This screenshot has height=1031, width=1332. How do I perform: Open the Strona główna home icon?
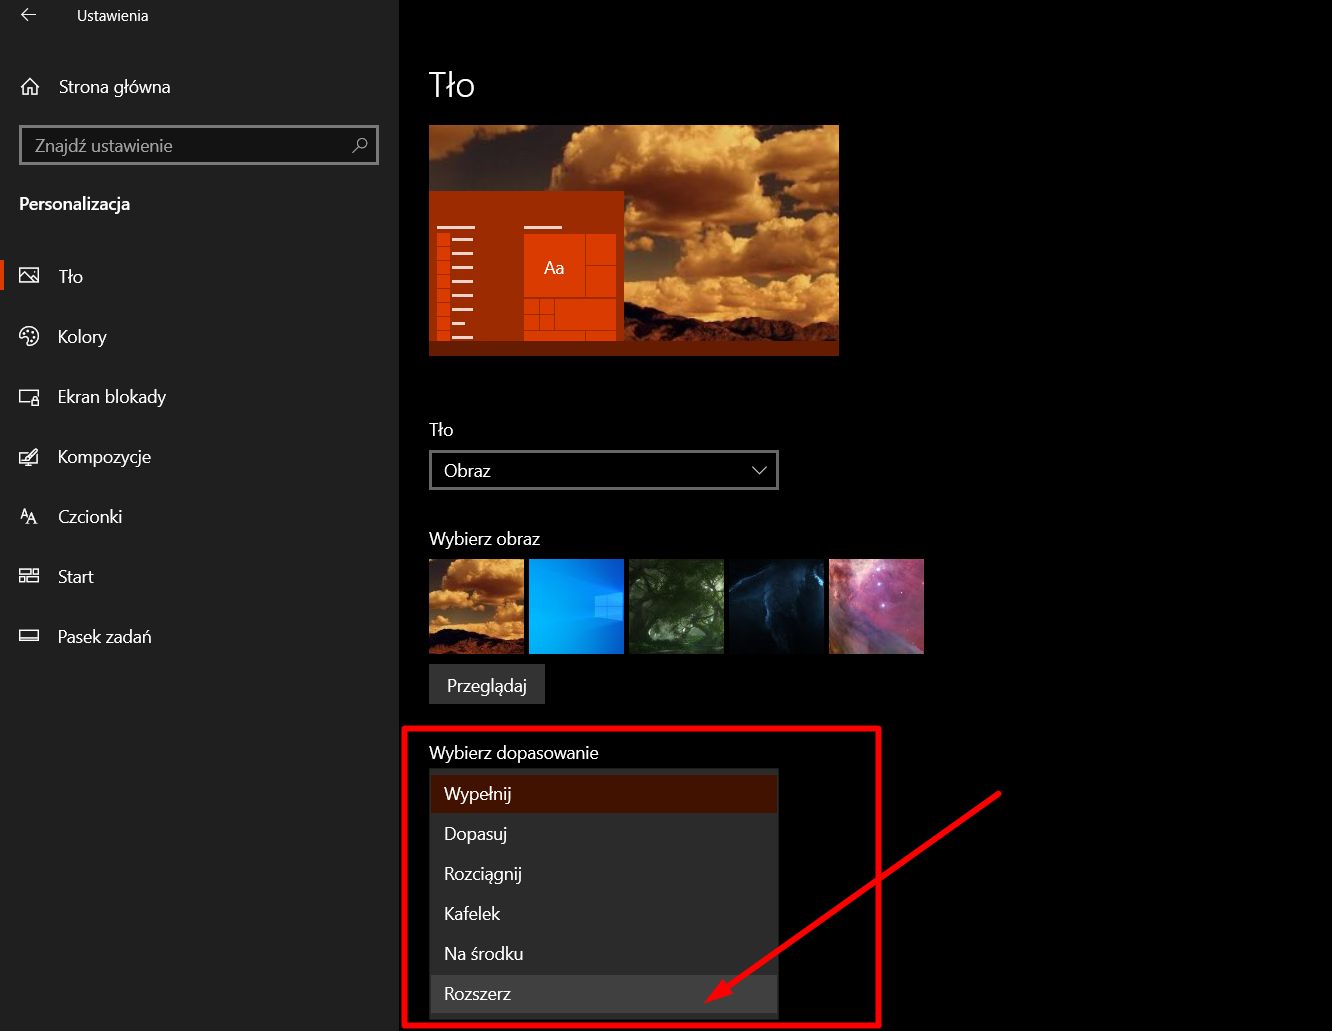pos(30,87)
